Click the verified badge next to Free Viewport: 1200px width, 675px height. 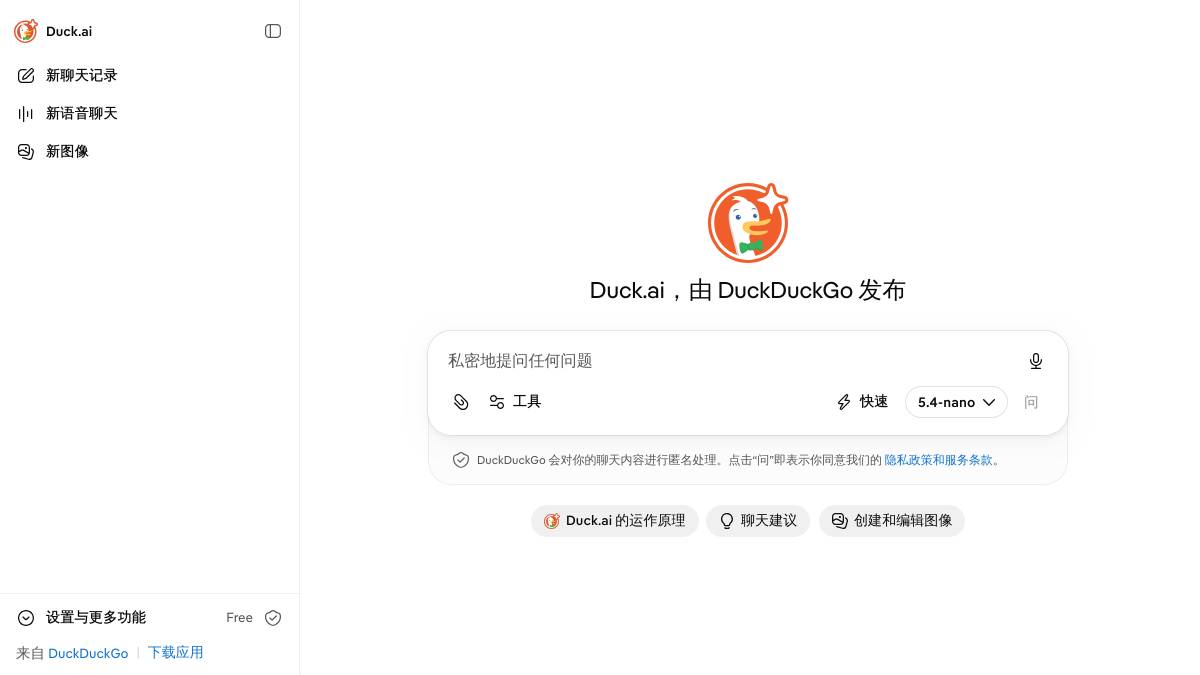[x=273, y=618]
